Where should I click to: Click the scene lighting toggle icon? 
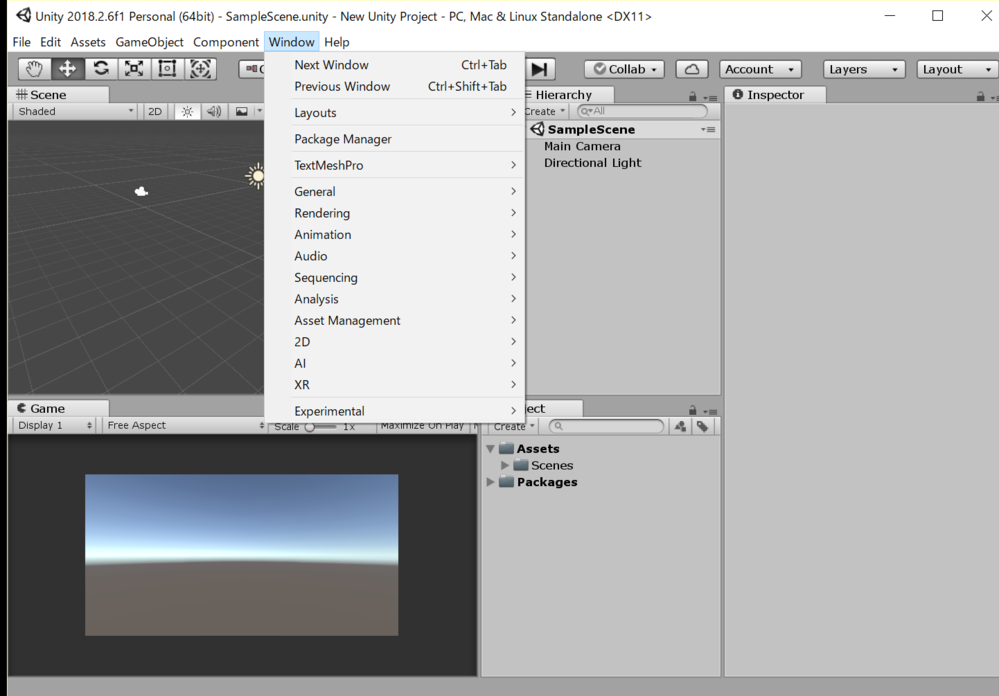186,111
